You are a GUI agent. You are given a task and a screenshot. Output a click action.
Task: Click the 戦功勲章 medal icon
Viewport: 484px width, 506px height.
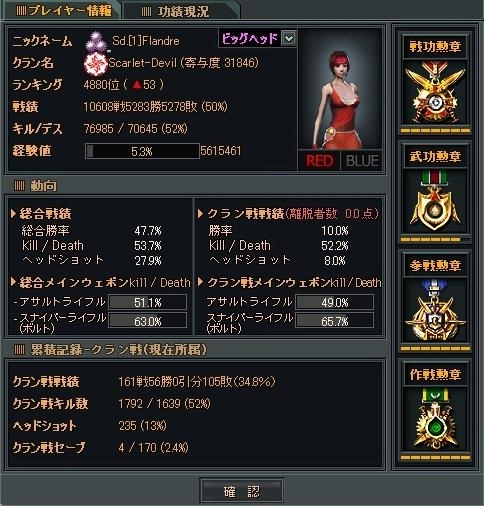435,92
